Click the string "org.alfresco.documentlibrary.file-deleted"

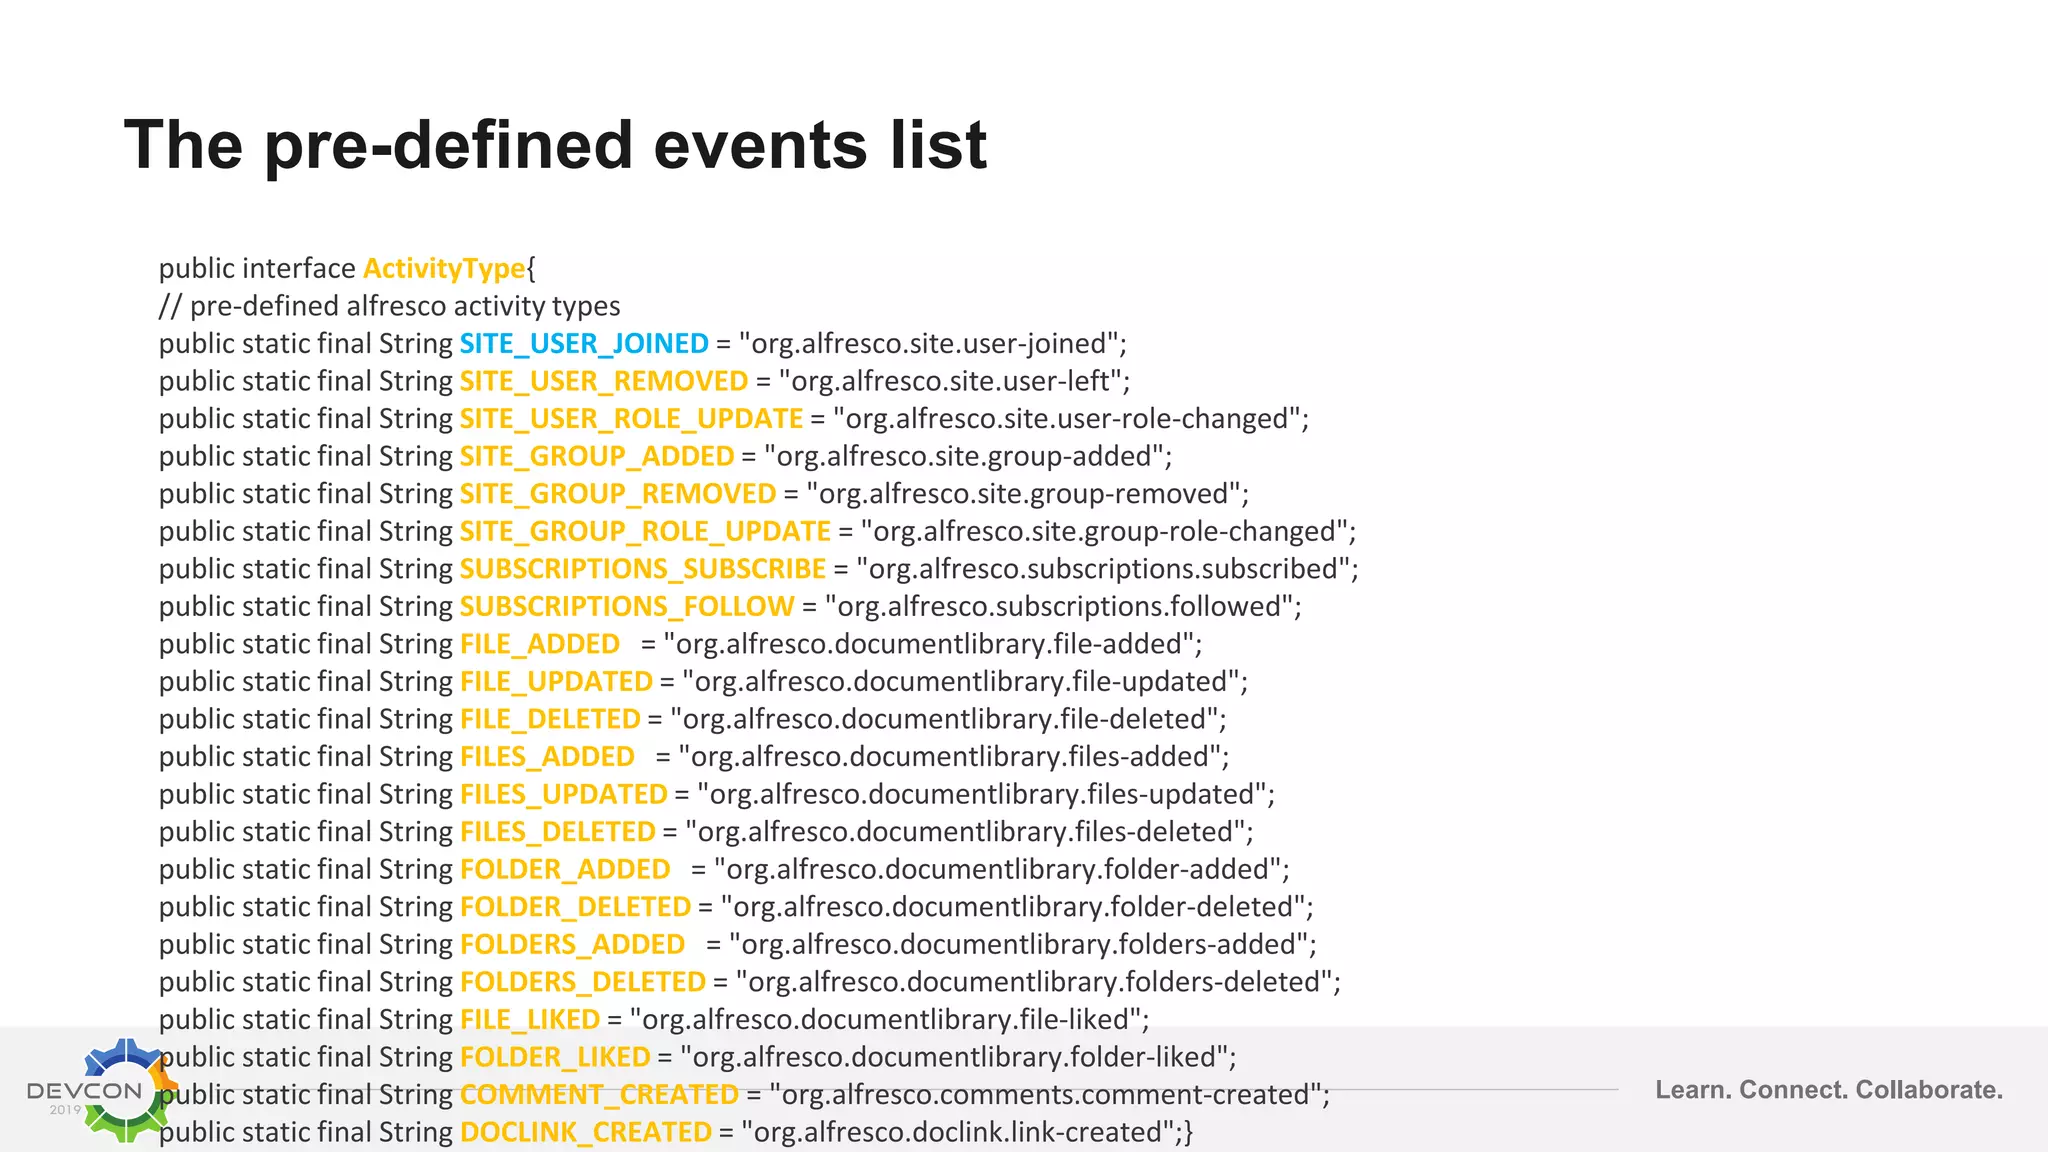[x=944, y=719]
